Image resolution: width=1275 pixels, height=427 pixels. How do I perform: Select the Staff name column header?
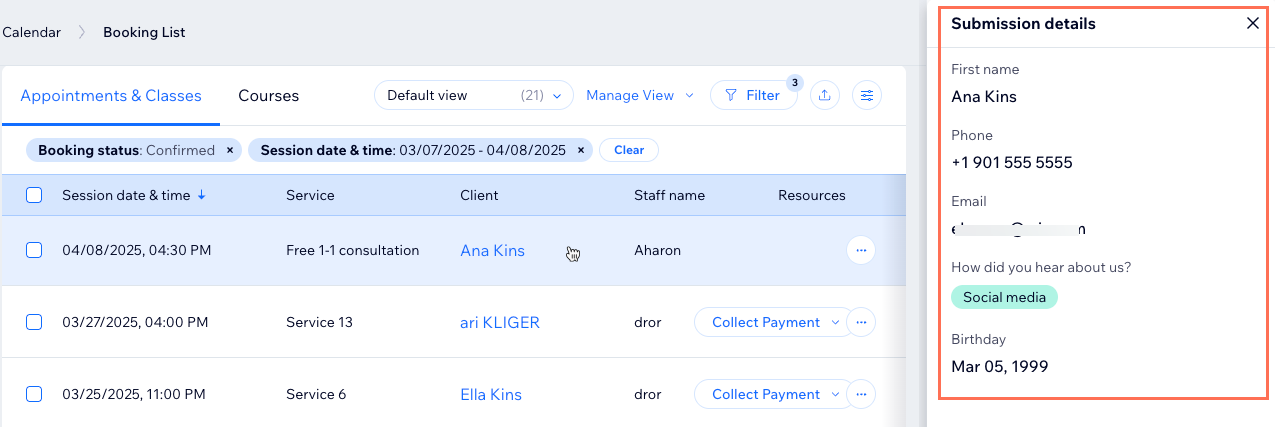click(669, 195)
